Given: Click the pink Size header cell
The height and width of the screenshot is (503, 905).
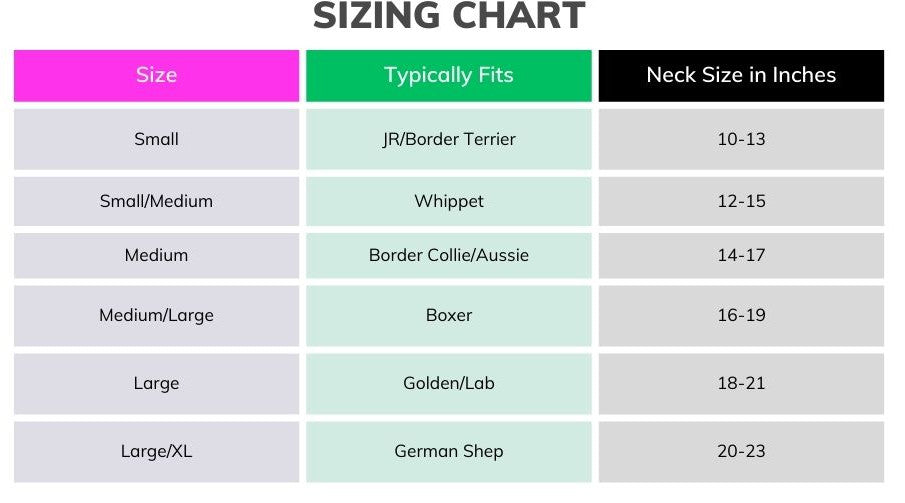Looking at the screenshot, I should [156, 76].
